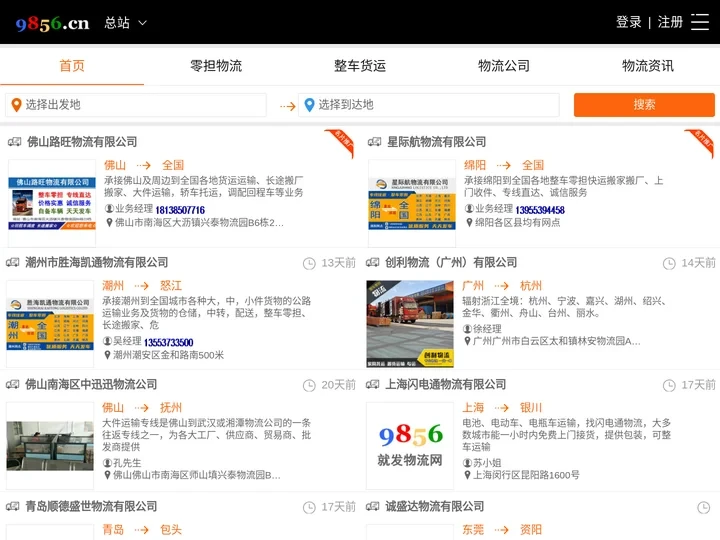The image size is (720, 540).
Task: Click contact person icon beside 徐经理
Action: [467, 329]
